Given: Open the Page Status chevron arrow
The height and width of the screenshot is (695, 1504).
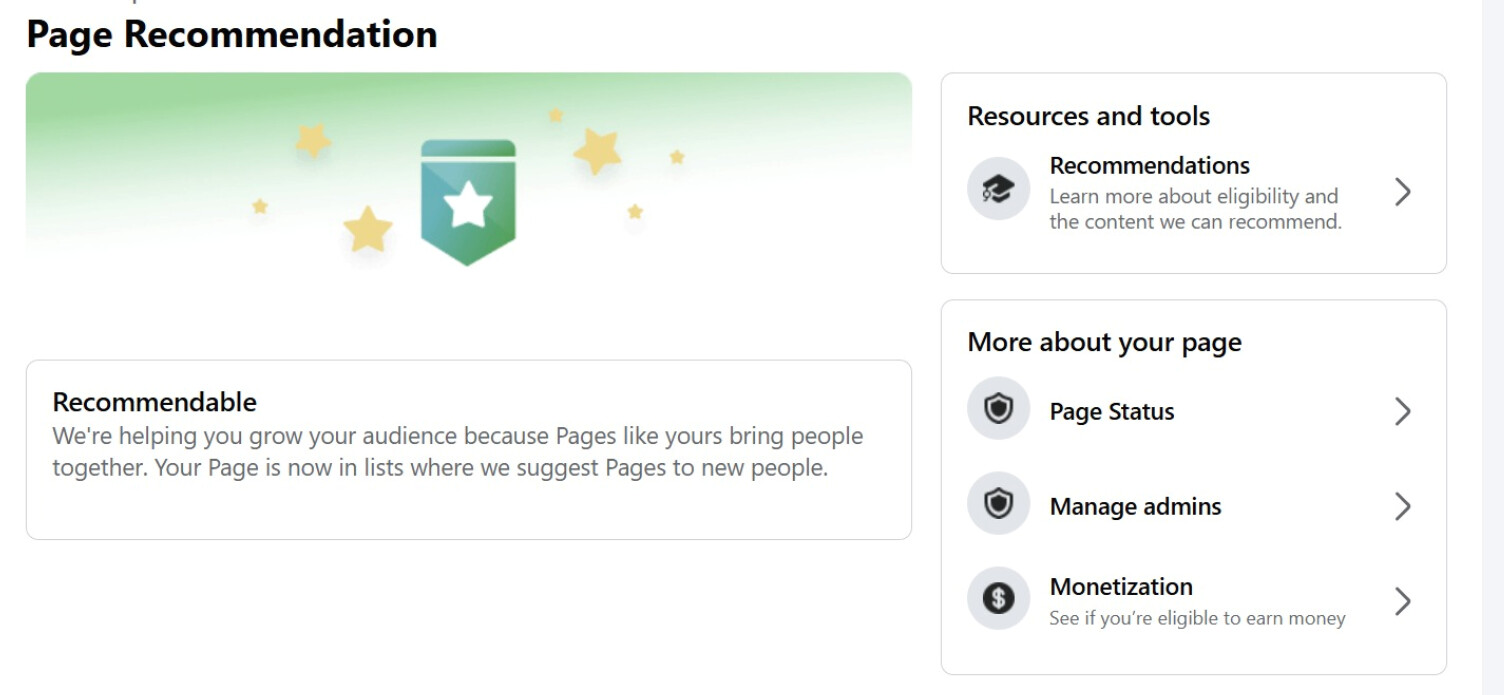Looking at the screenshot, I should coord(1402,411).
